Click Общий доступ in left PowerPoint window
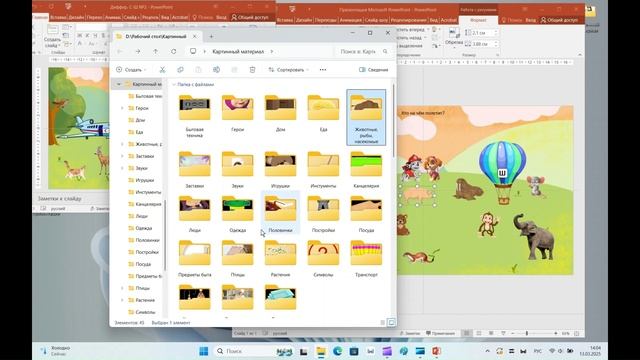The image size is (640, 360). pos(249,18)
